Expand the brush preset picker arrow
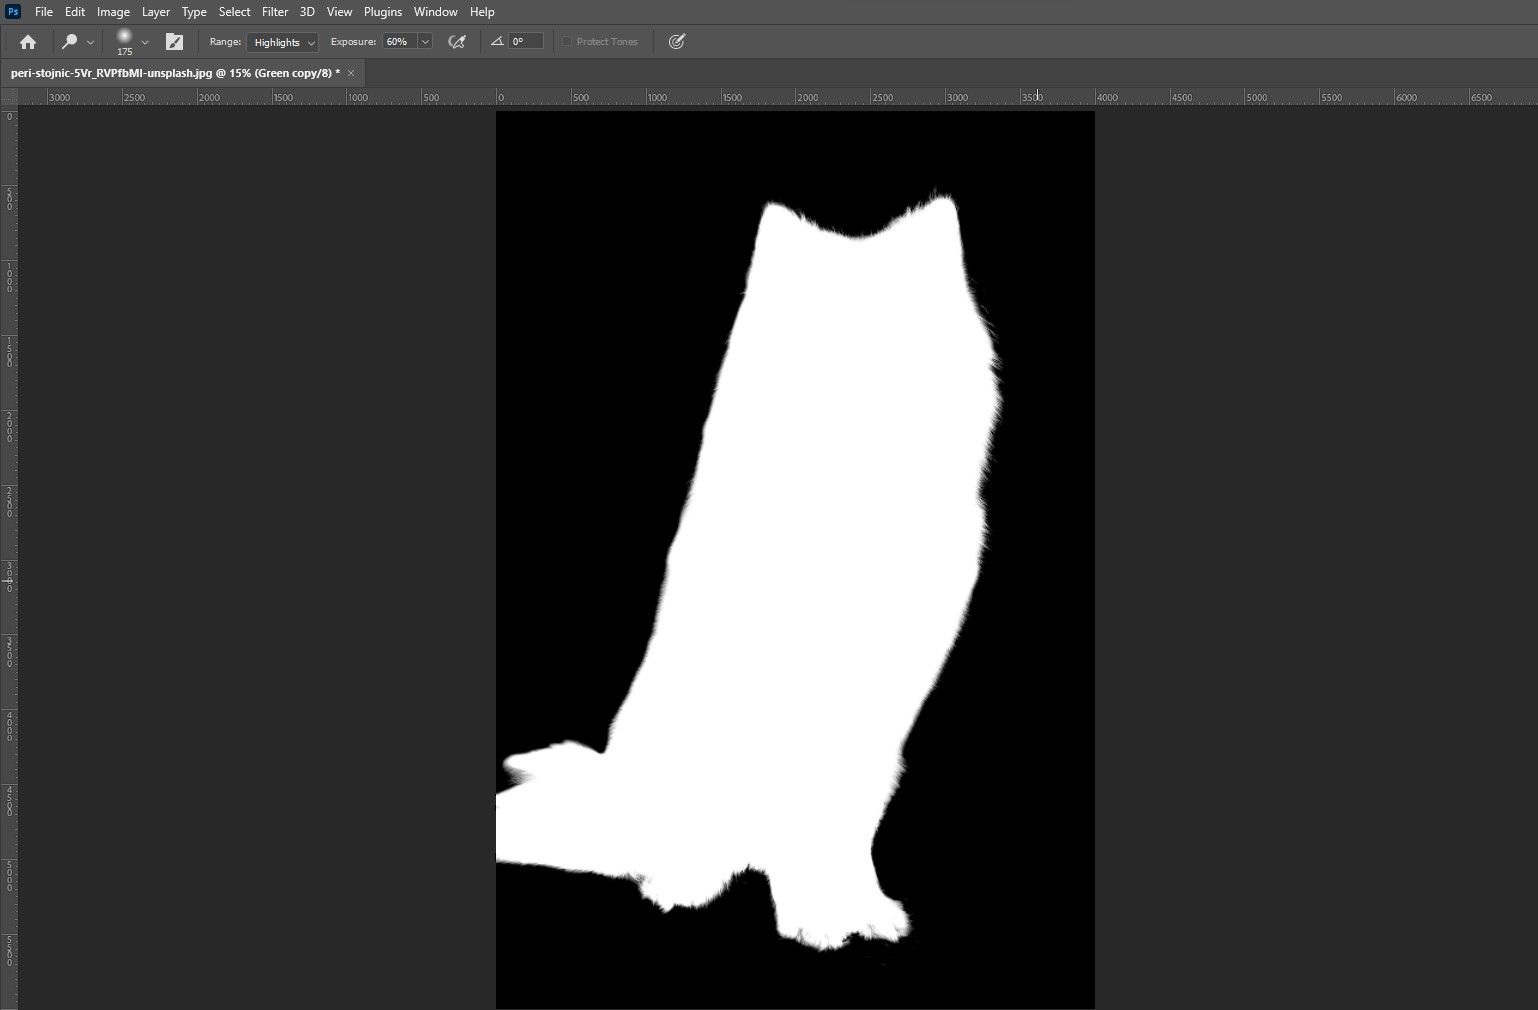Screen dimensions: 1538x1010 [x=145, y=42]
